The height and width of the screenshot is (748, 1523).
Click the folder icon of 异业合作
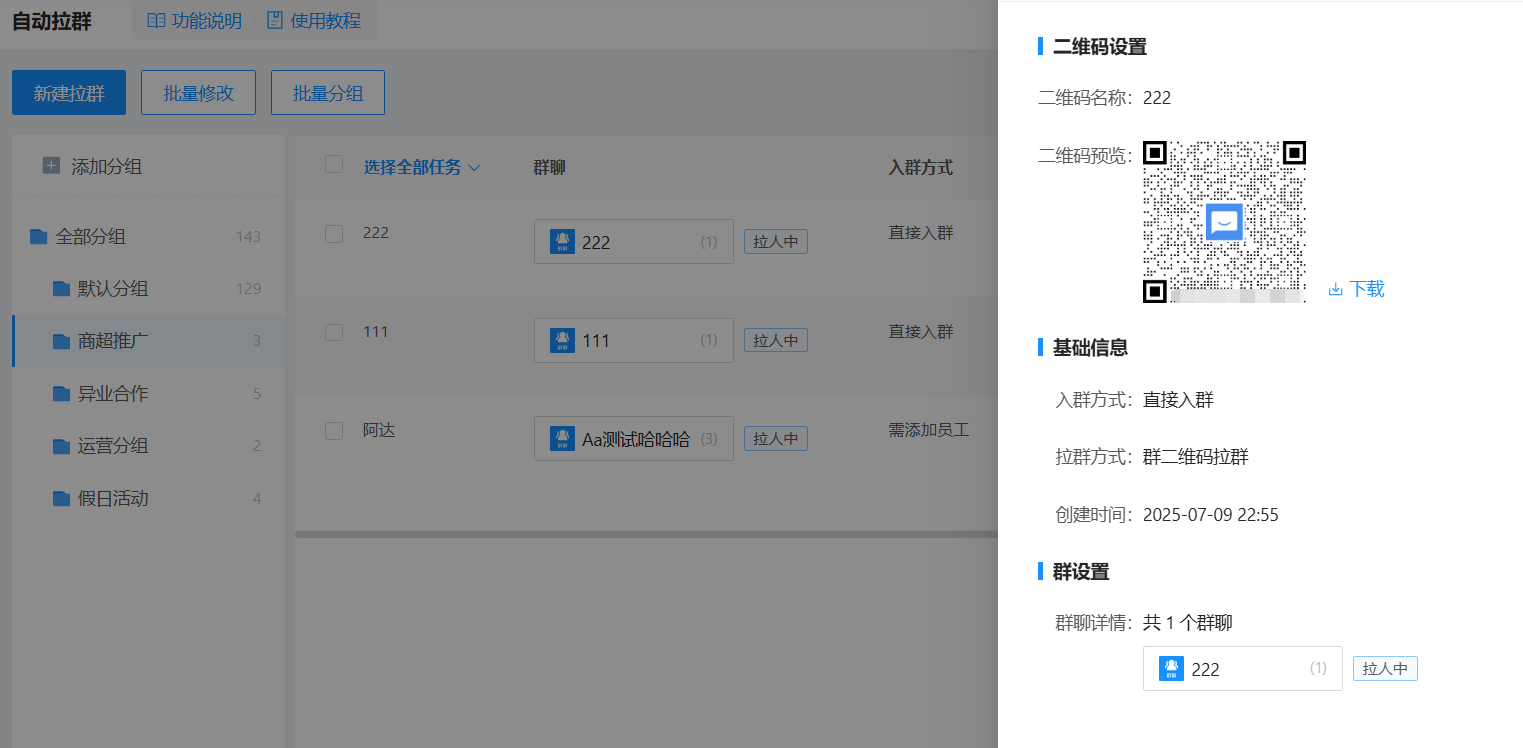(61, 394)
